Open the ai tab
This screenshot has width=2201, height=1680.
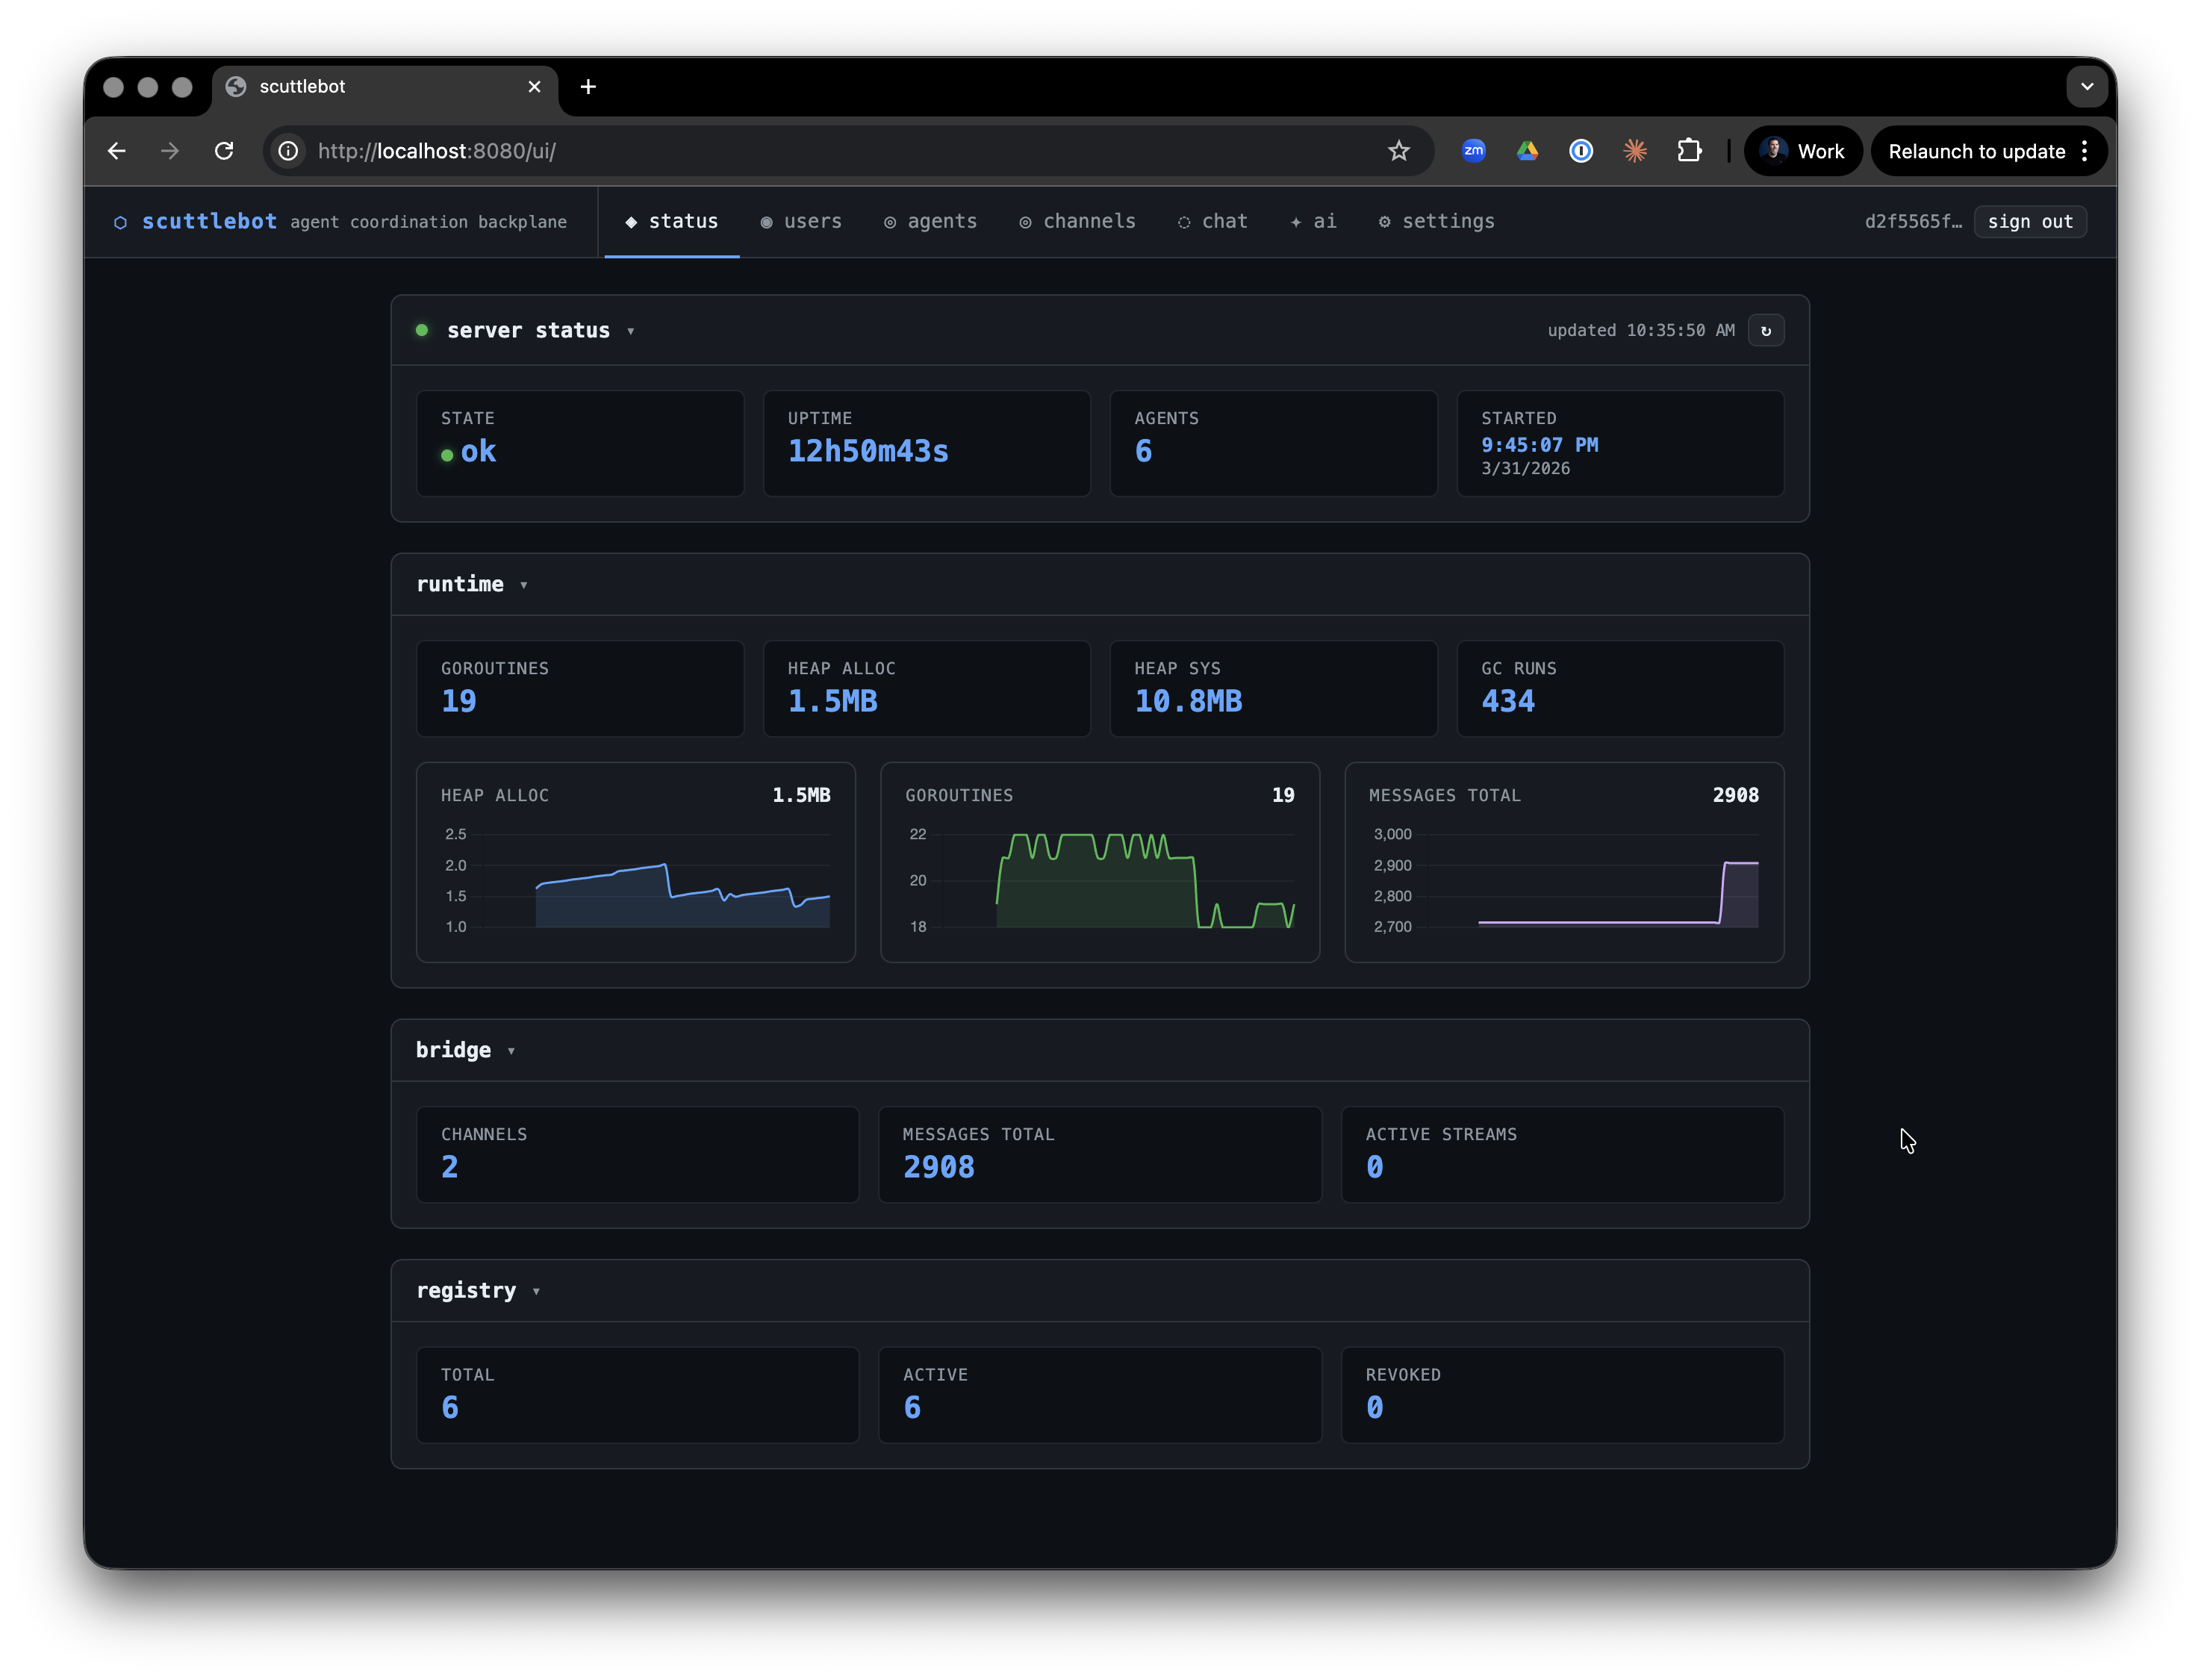pos(1313,221)
